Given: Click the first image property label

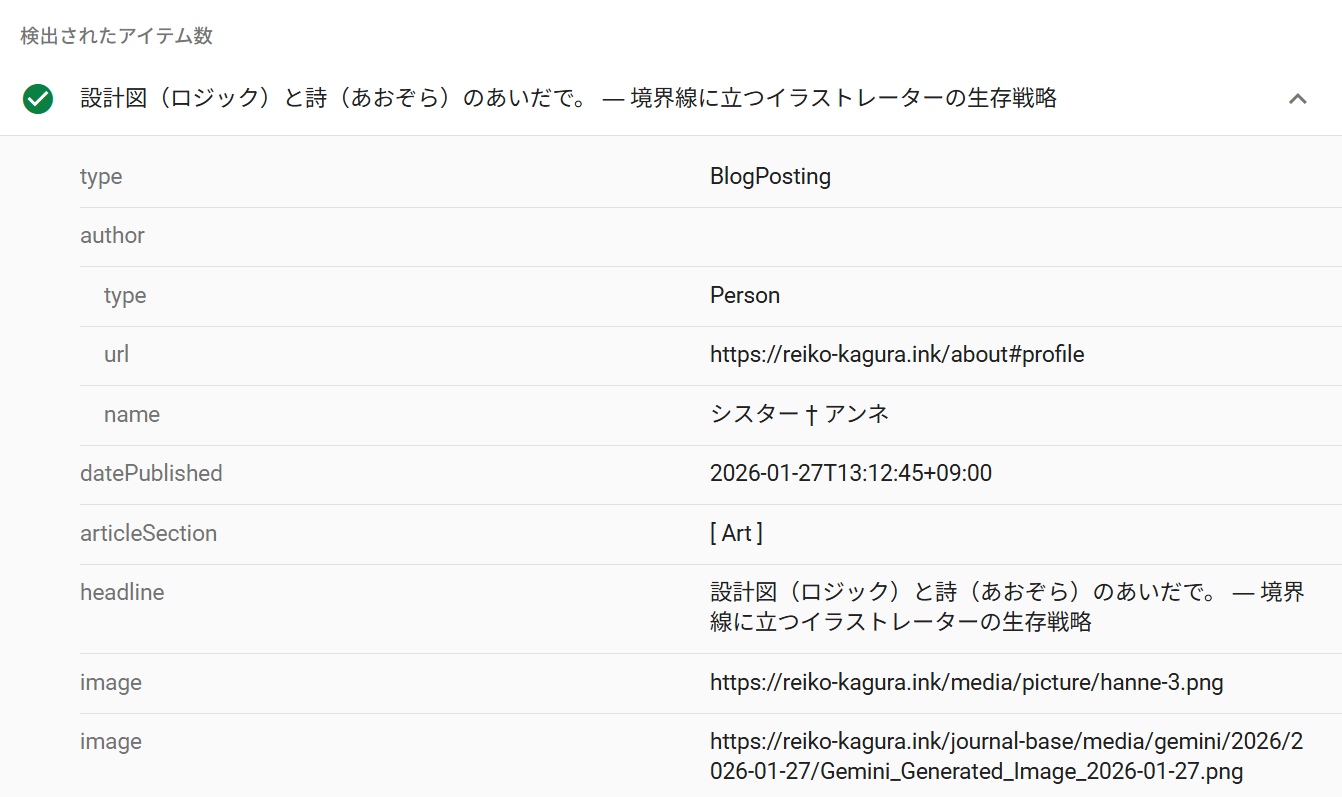Looking at the screenshot, I should [x=111, y=682].
